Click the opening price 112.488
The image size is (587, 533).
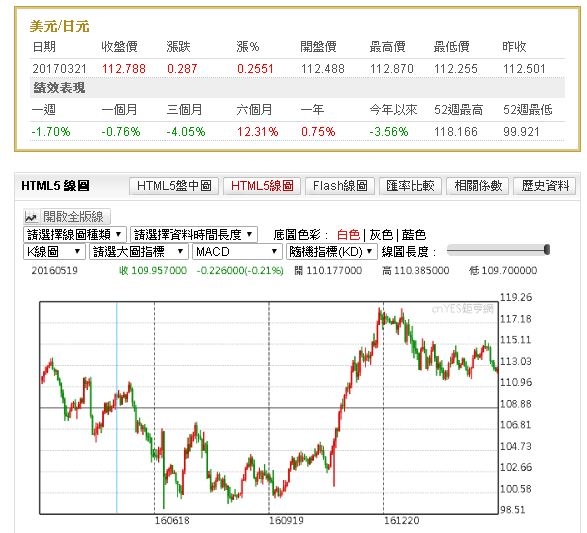pyautogui.click(x=323, y=69)
